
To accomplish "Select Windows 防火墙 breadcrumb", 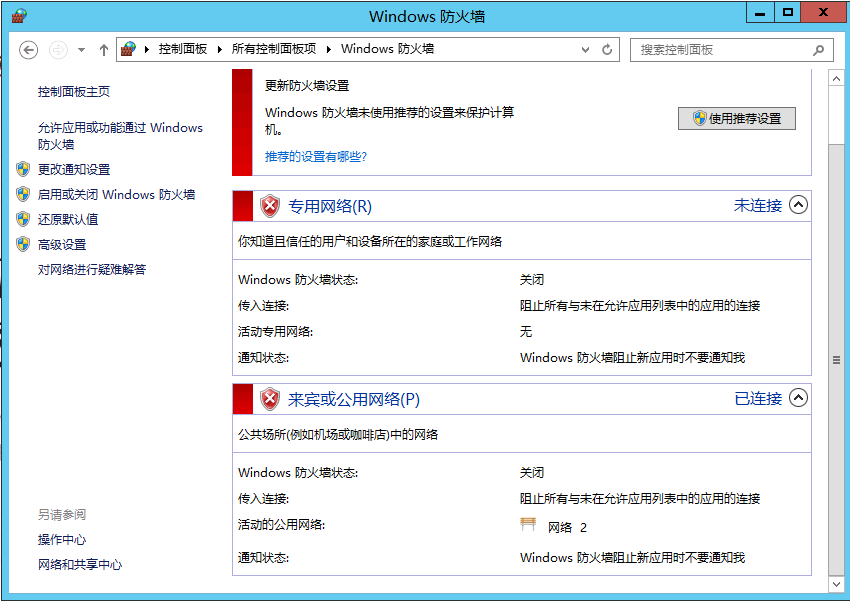I will pyautogui.click(x=387, y=49).
